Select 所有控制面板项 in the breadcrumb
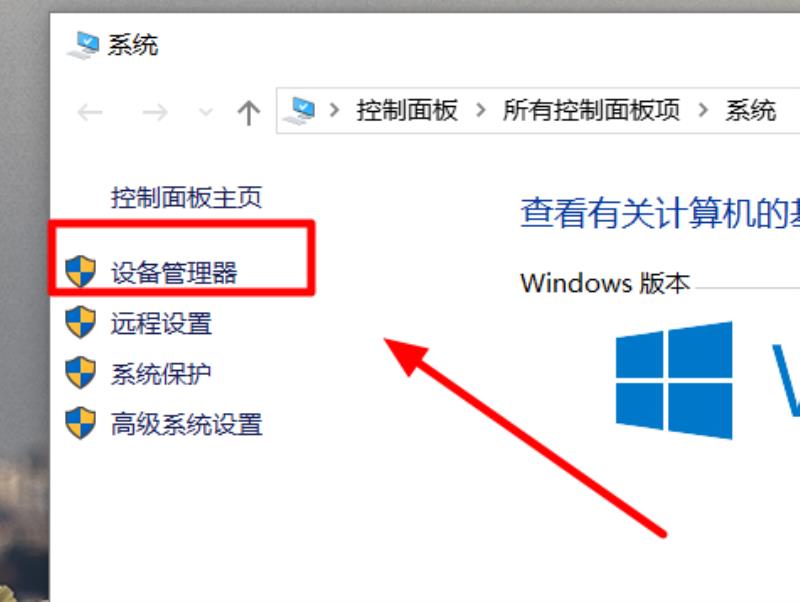This screenshot has height=602, width=800. pos(591,111)
